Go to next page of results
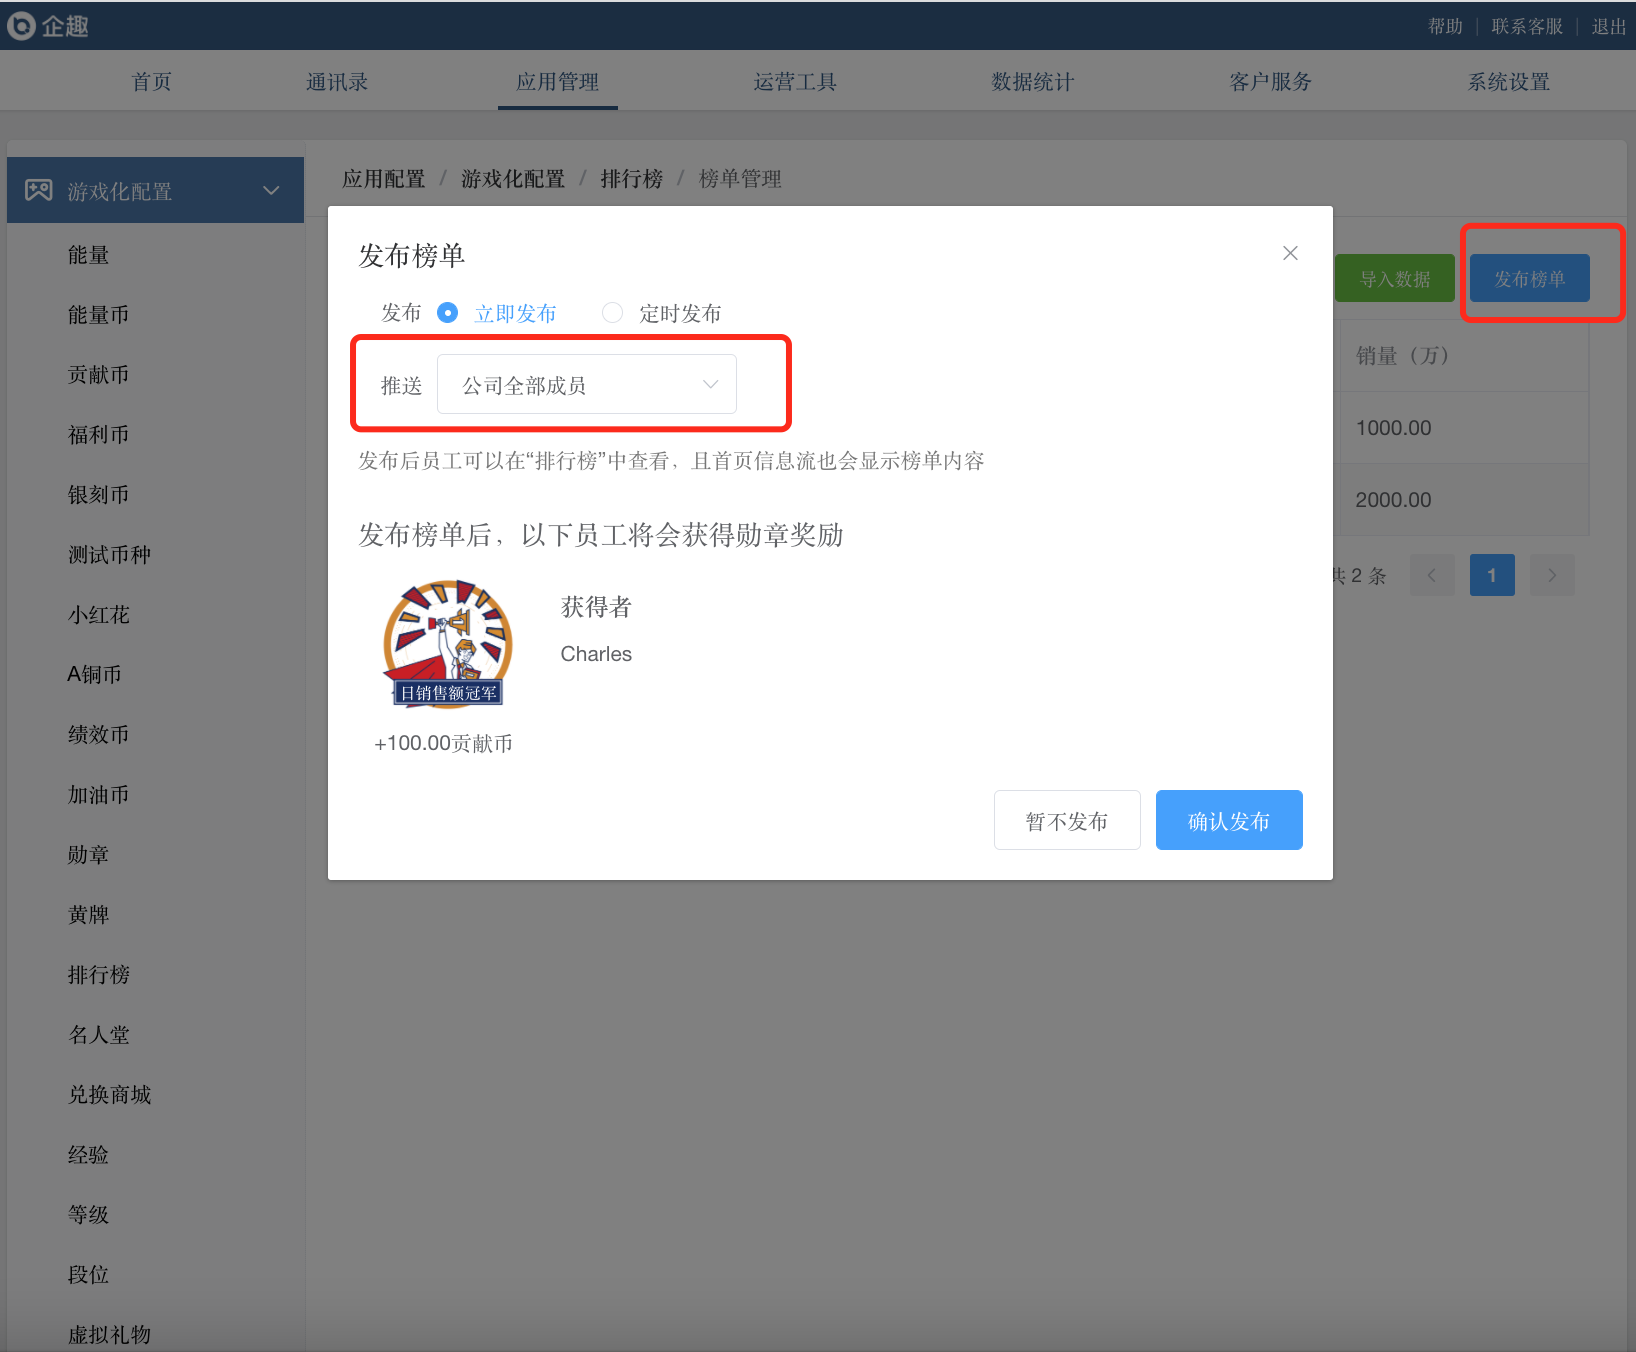1636x1352 pixels. pyautogui.click(x=1552, y=575)
